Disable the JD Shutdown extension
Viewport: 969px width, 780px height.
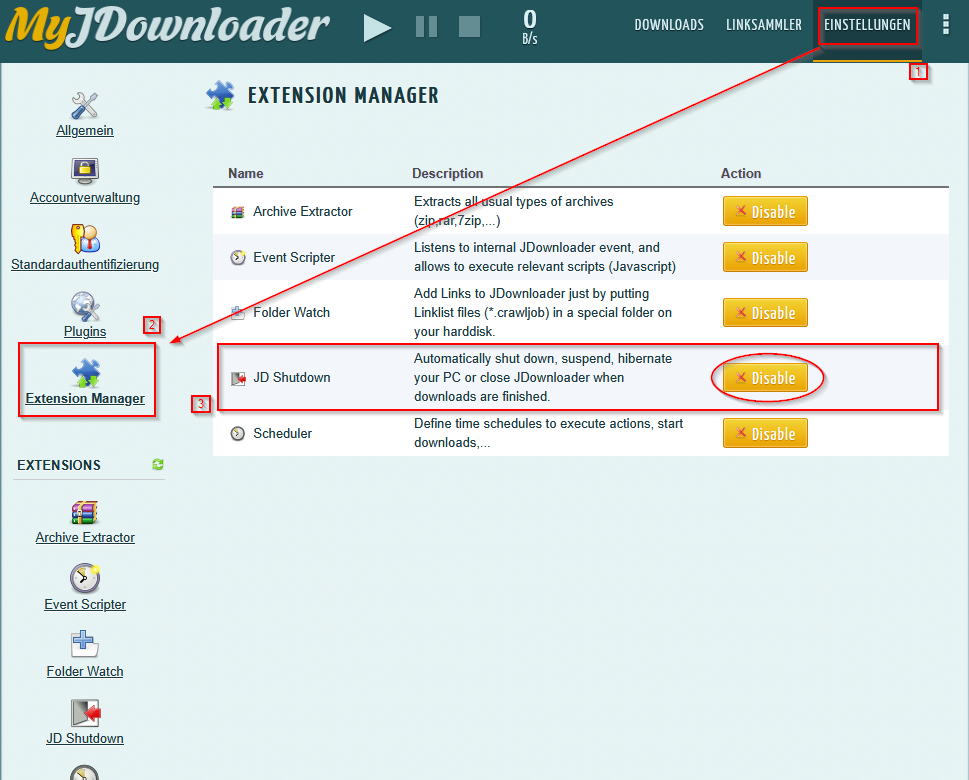pyautogui.click(x=765, y=378)
